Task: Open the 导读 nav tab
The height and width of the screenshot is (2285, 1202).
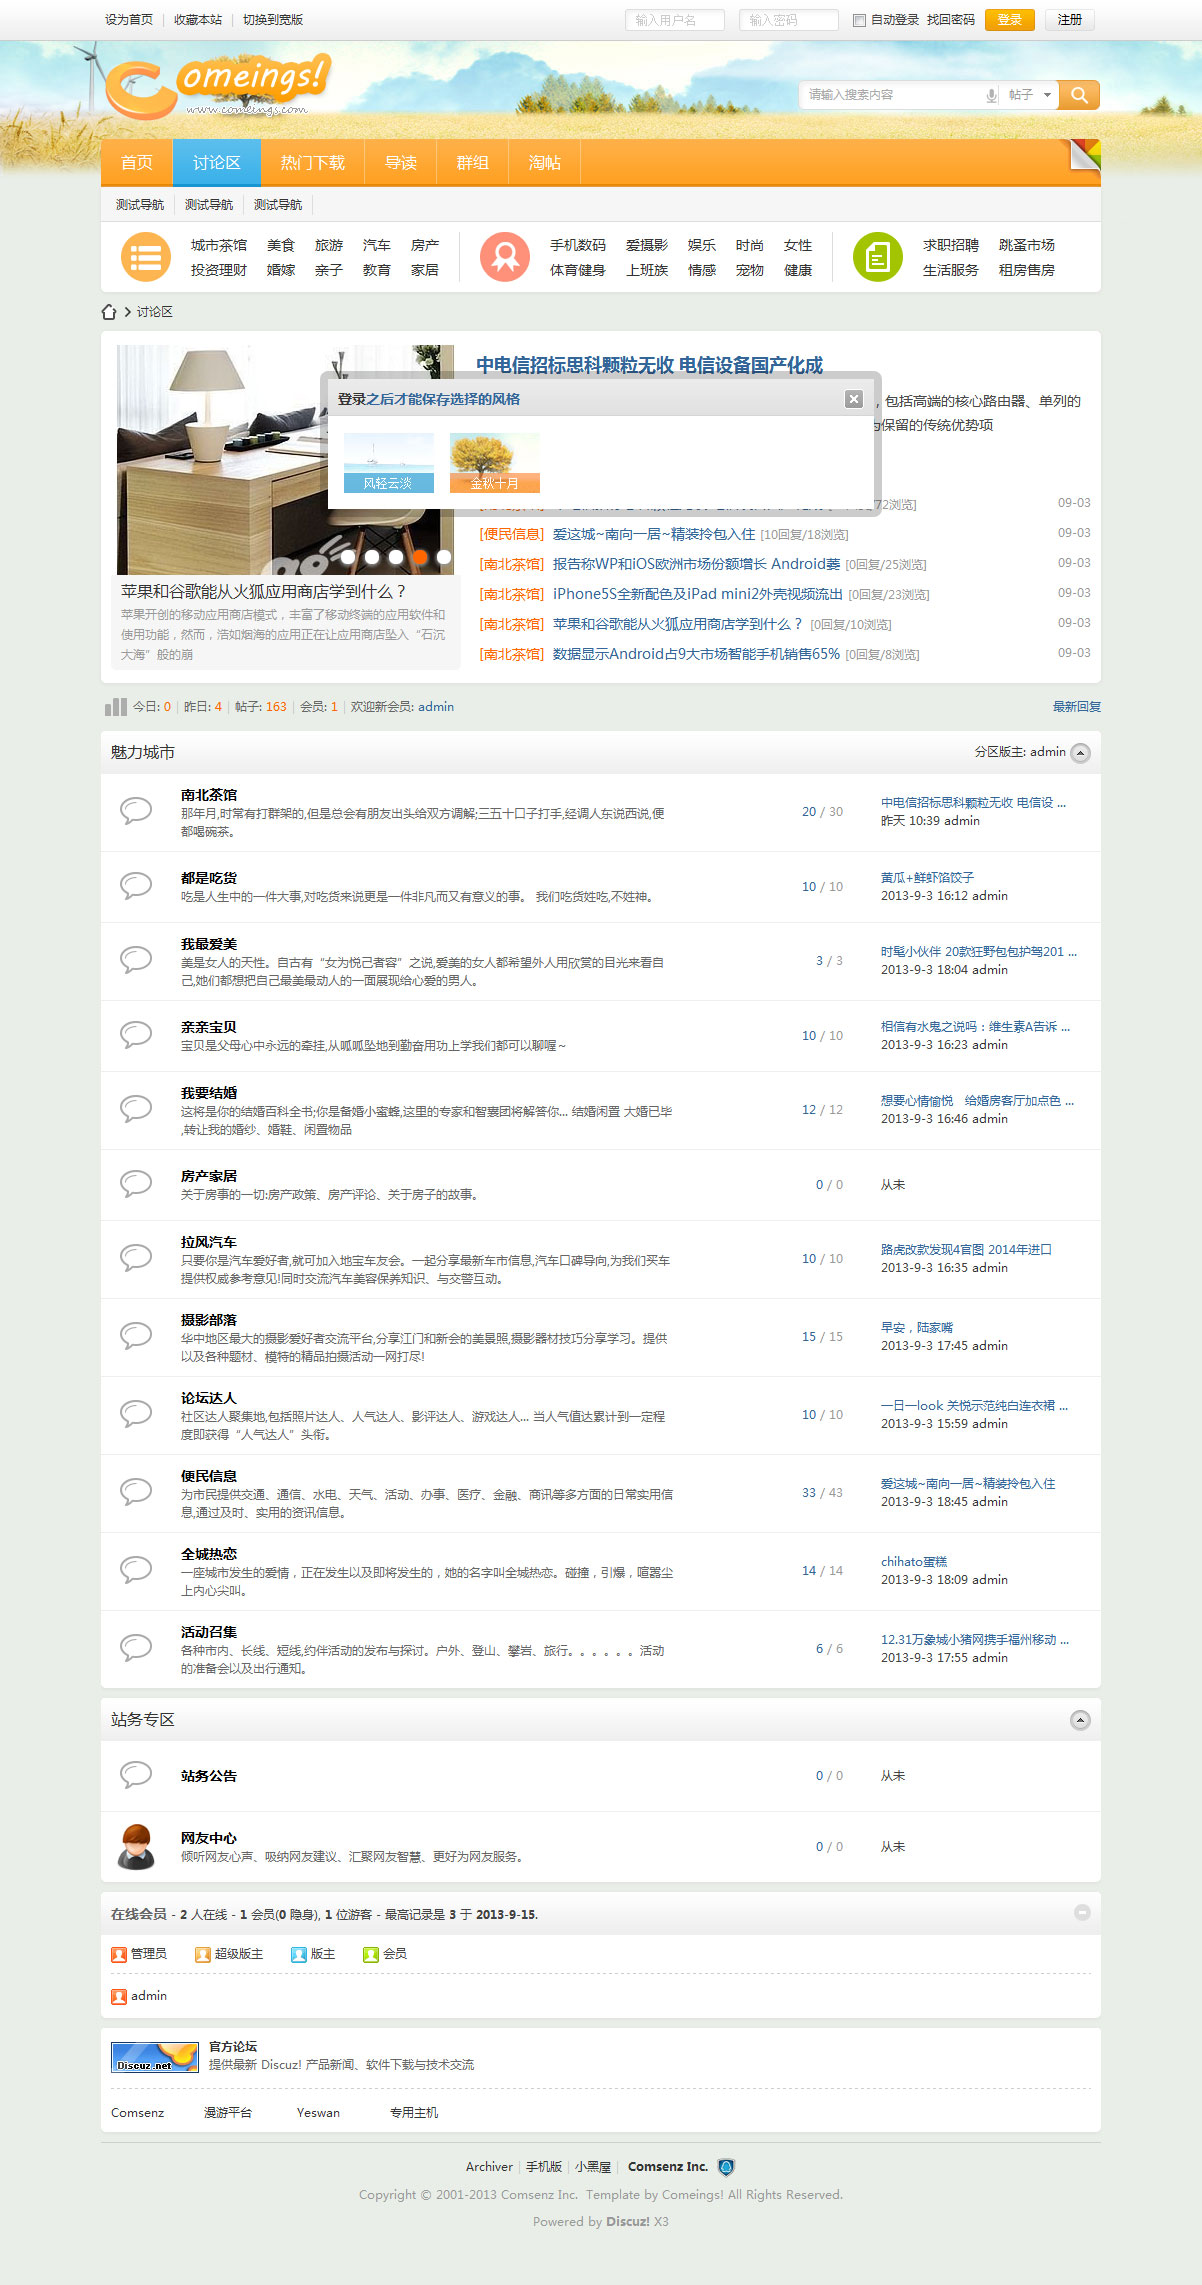Action: (401, 163)
